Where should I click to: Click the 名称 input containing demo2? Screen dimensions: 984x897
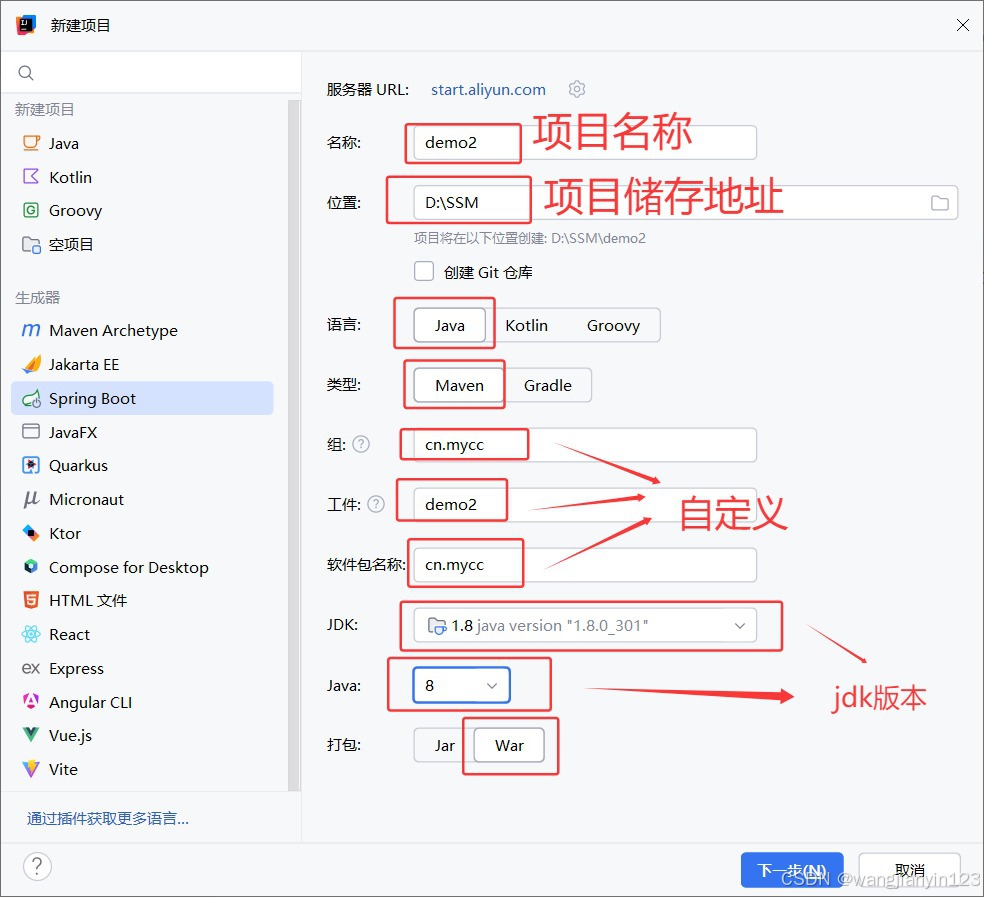coord(585,142)
